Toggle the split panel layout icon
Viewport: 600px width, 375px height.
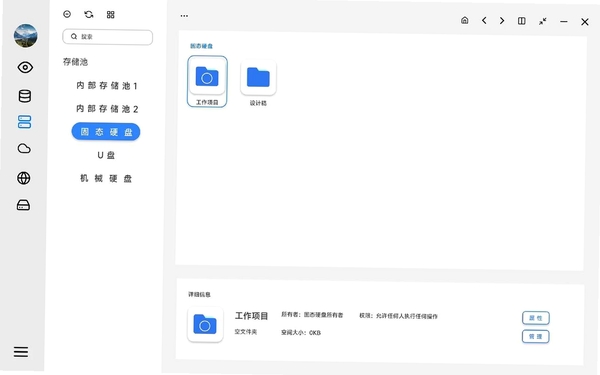[x=522, y=21]
